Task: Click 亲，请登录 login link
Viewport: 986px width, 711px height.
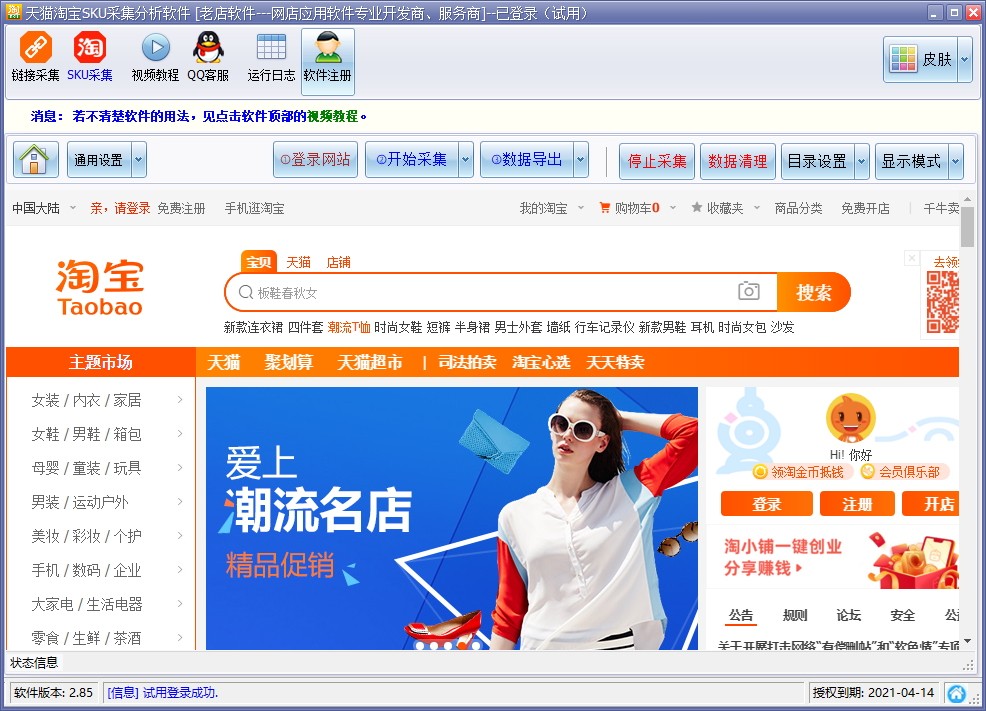Action: pyautogui.click(x=120, y=208)
